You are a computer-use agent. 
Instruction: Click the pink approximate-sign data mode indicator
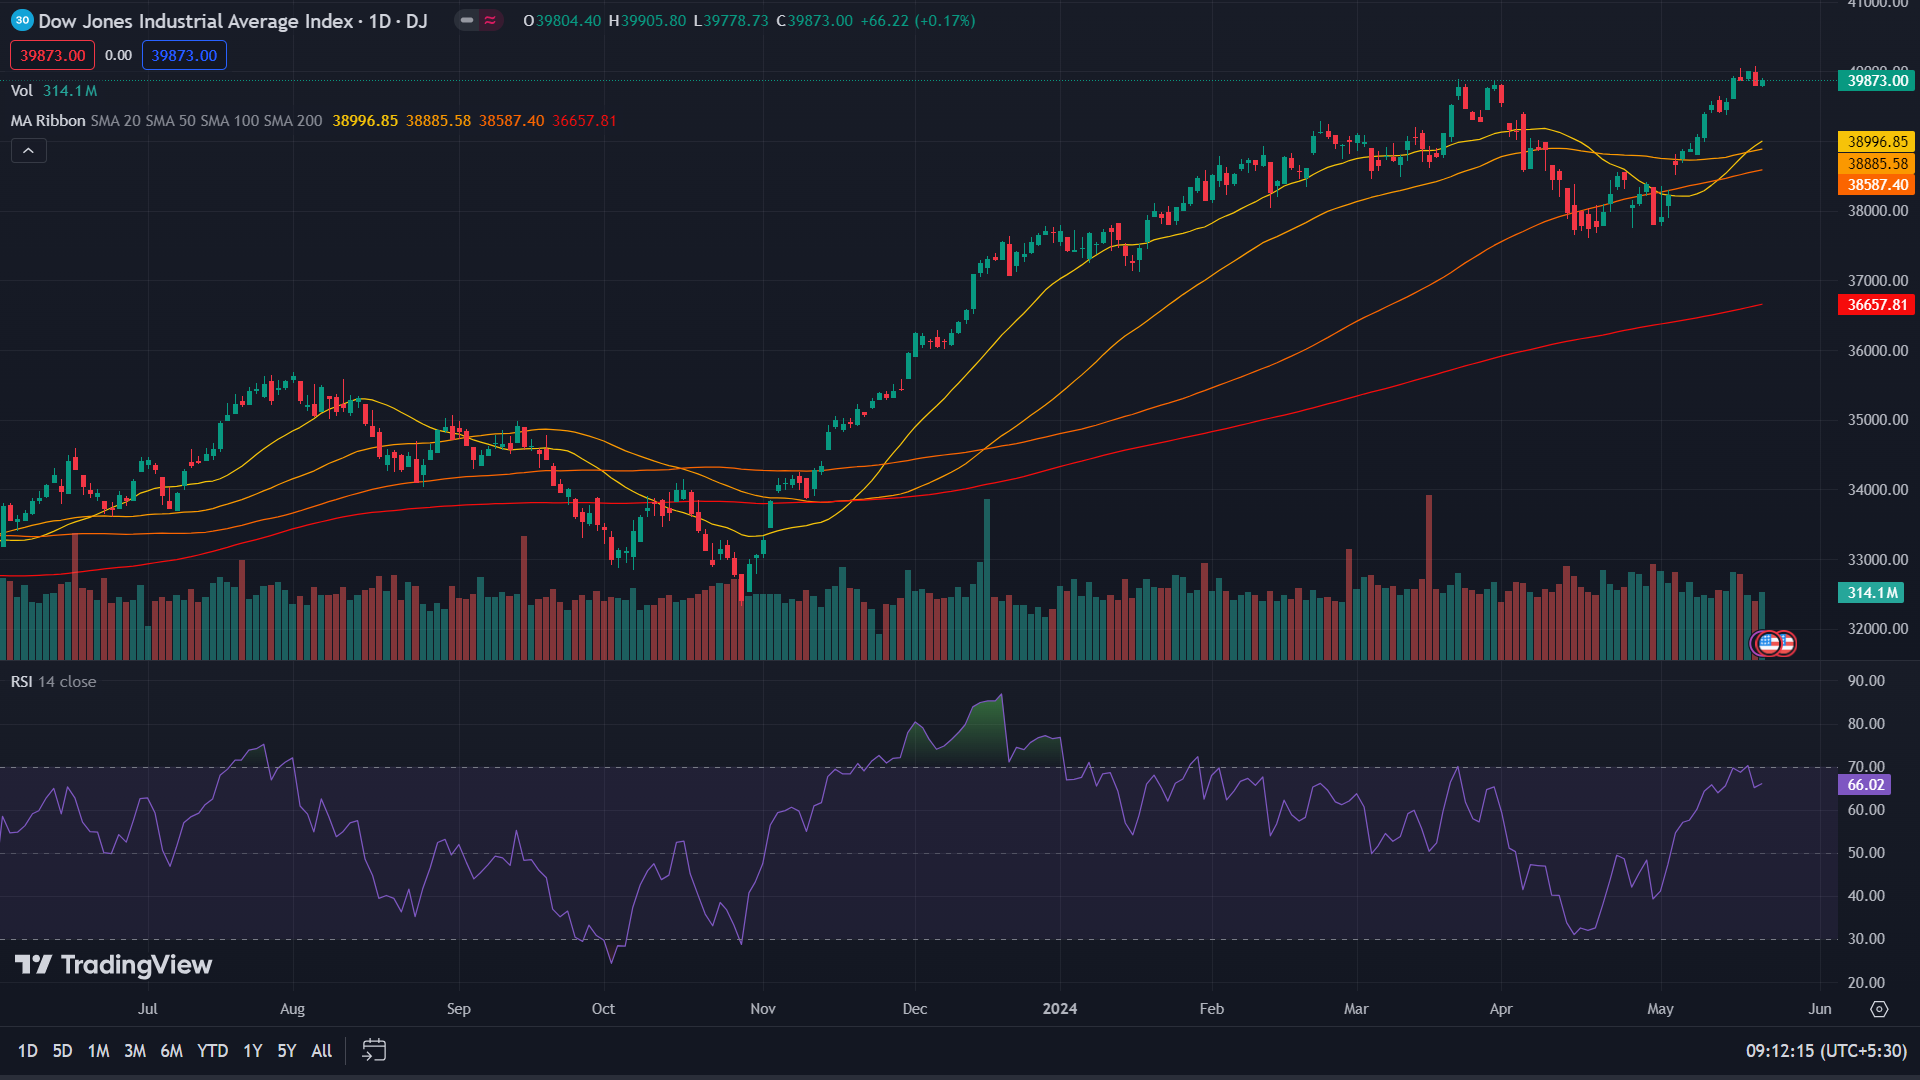pyautogui.click(x=490, y=20)
